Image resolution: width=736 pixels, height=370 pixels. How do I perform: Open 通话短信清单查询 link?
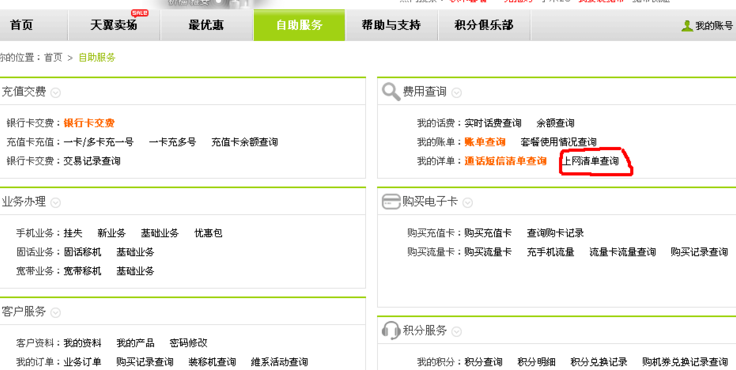pos(506,161)
